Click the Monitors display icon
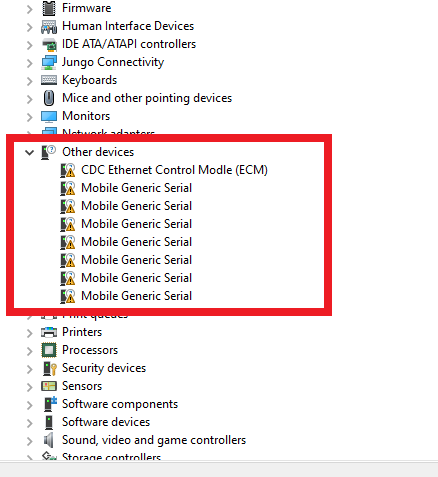The height and width of the screenshot is (477, 438). point(49,117)
